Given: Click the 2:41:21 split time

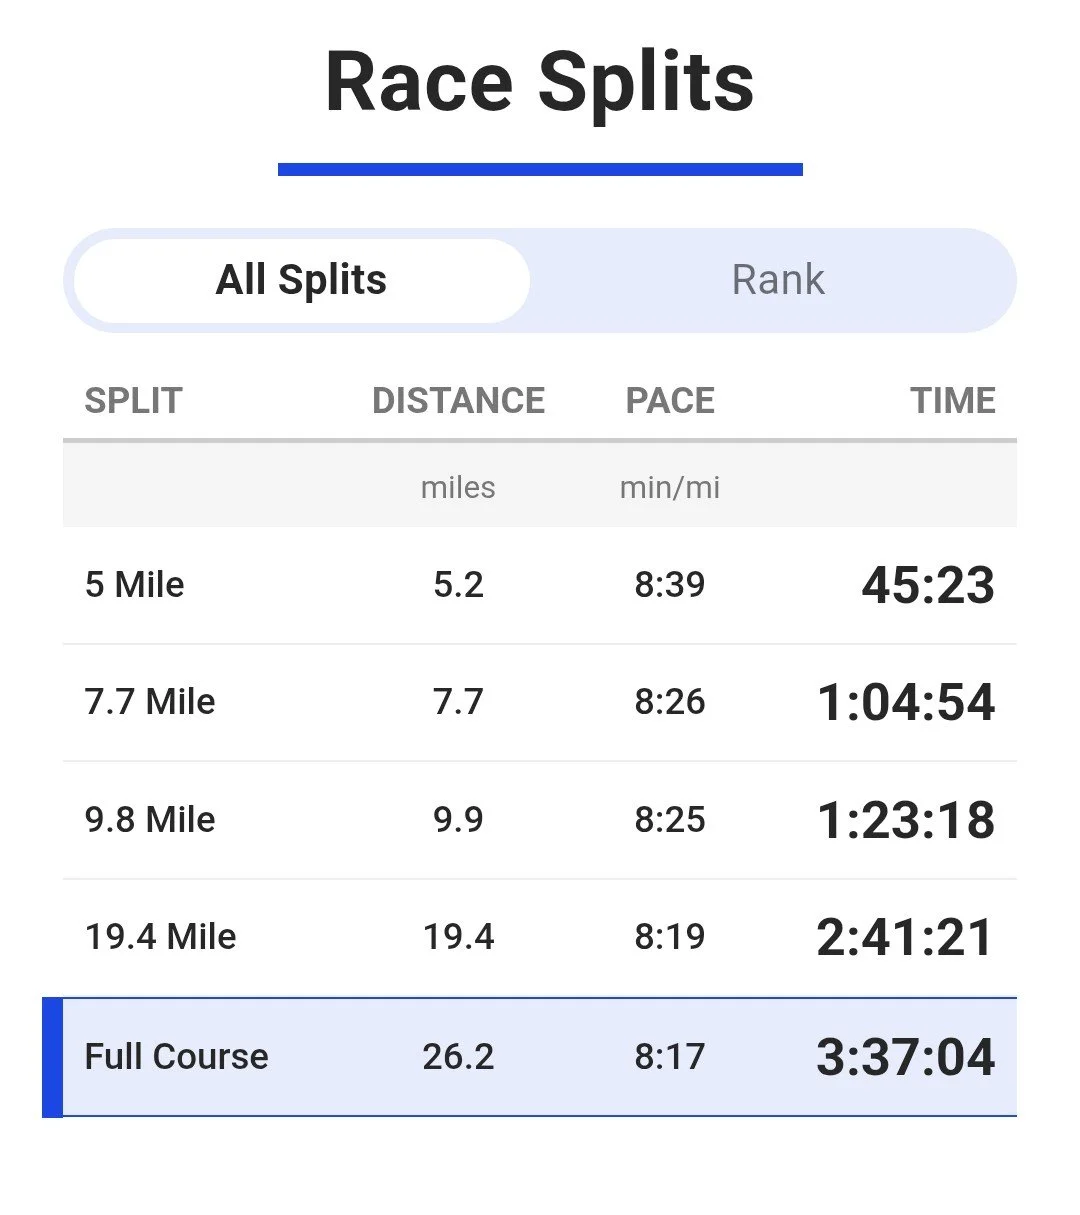Looking at the screenshot, I should pyautogui.click(x=905, y=937).
